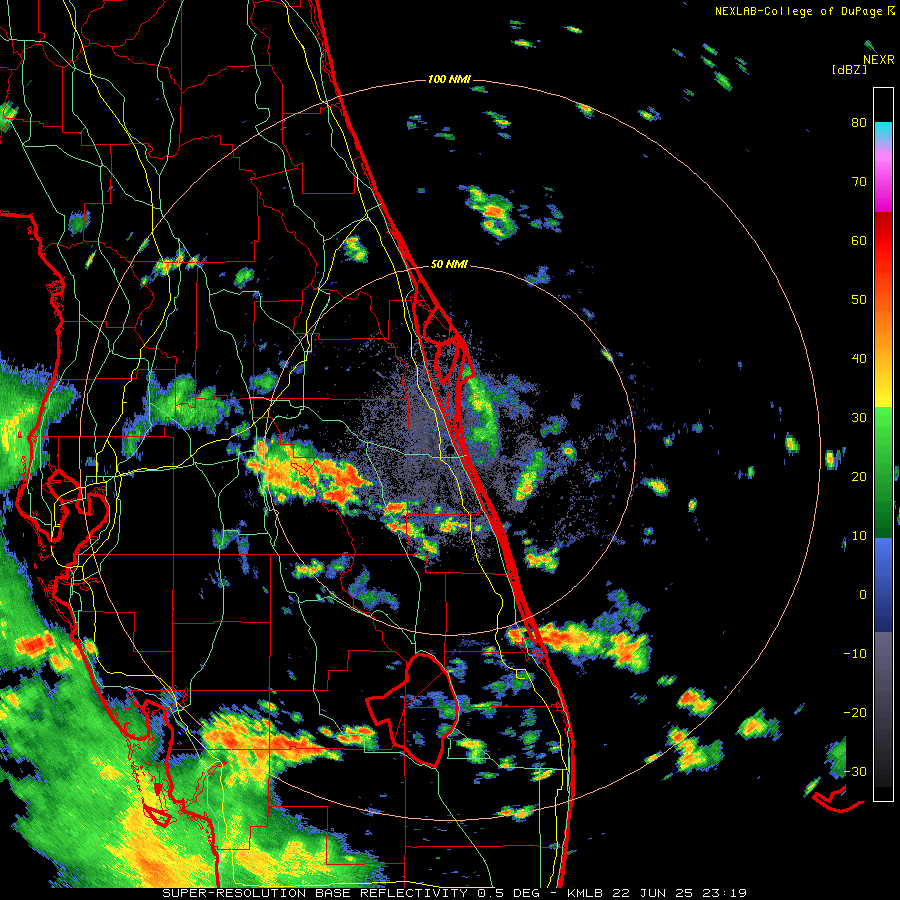Click the cyan band atop the color scale

click(x=883, y=132)
